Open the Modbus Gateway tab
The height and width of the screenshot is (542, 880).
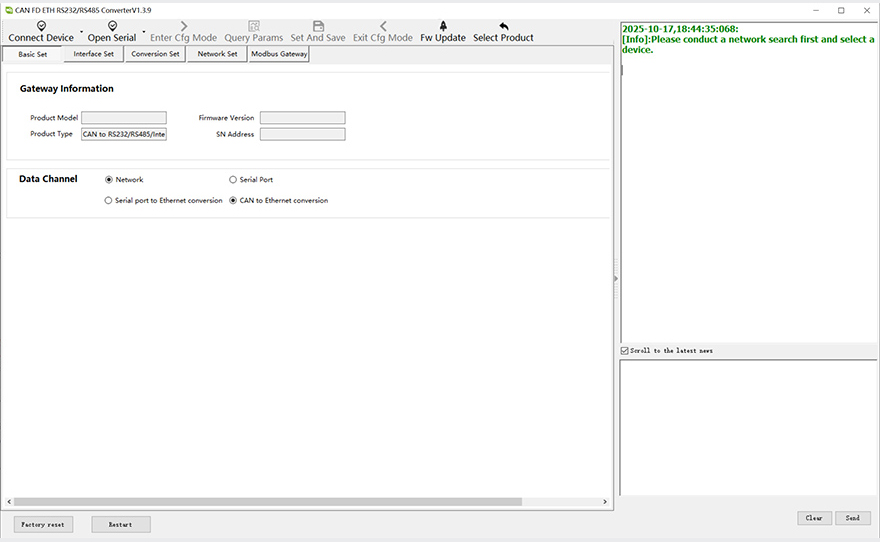279,54
